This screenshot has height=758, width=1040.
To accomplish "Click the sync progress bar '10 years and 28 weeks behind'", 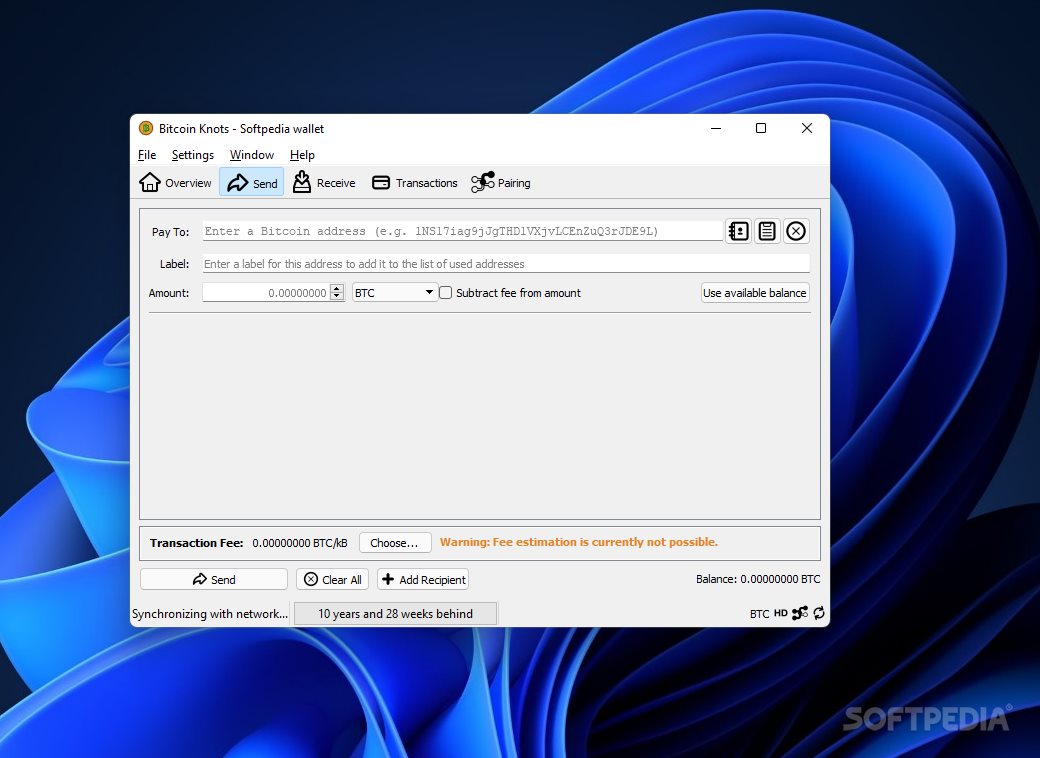I will (x=395, y=613).
